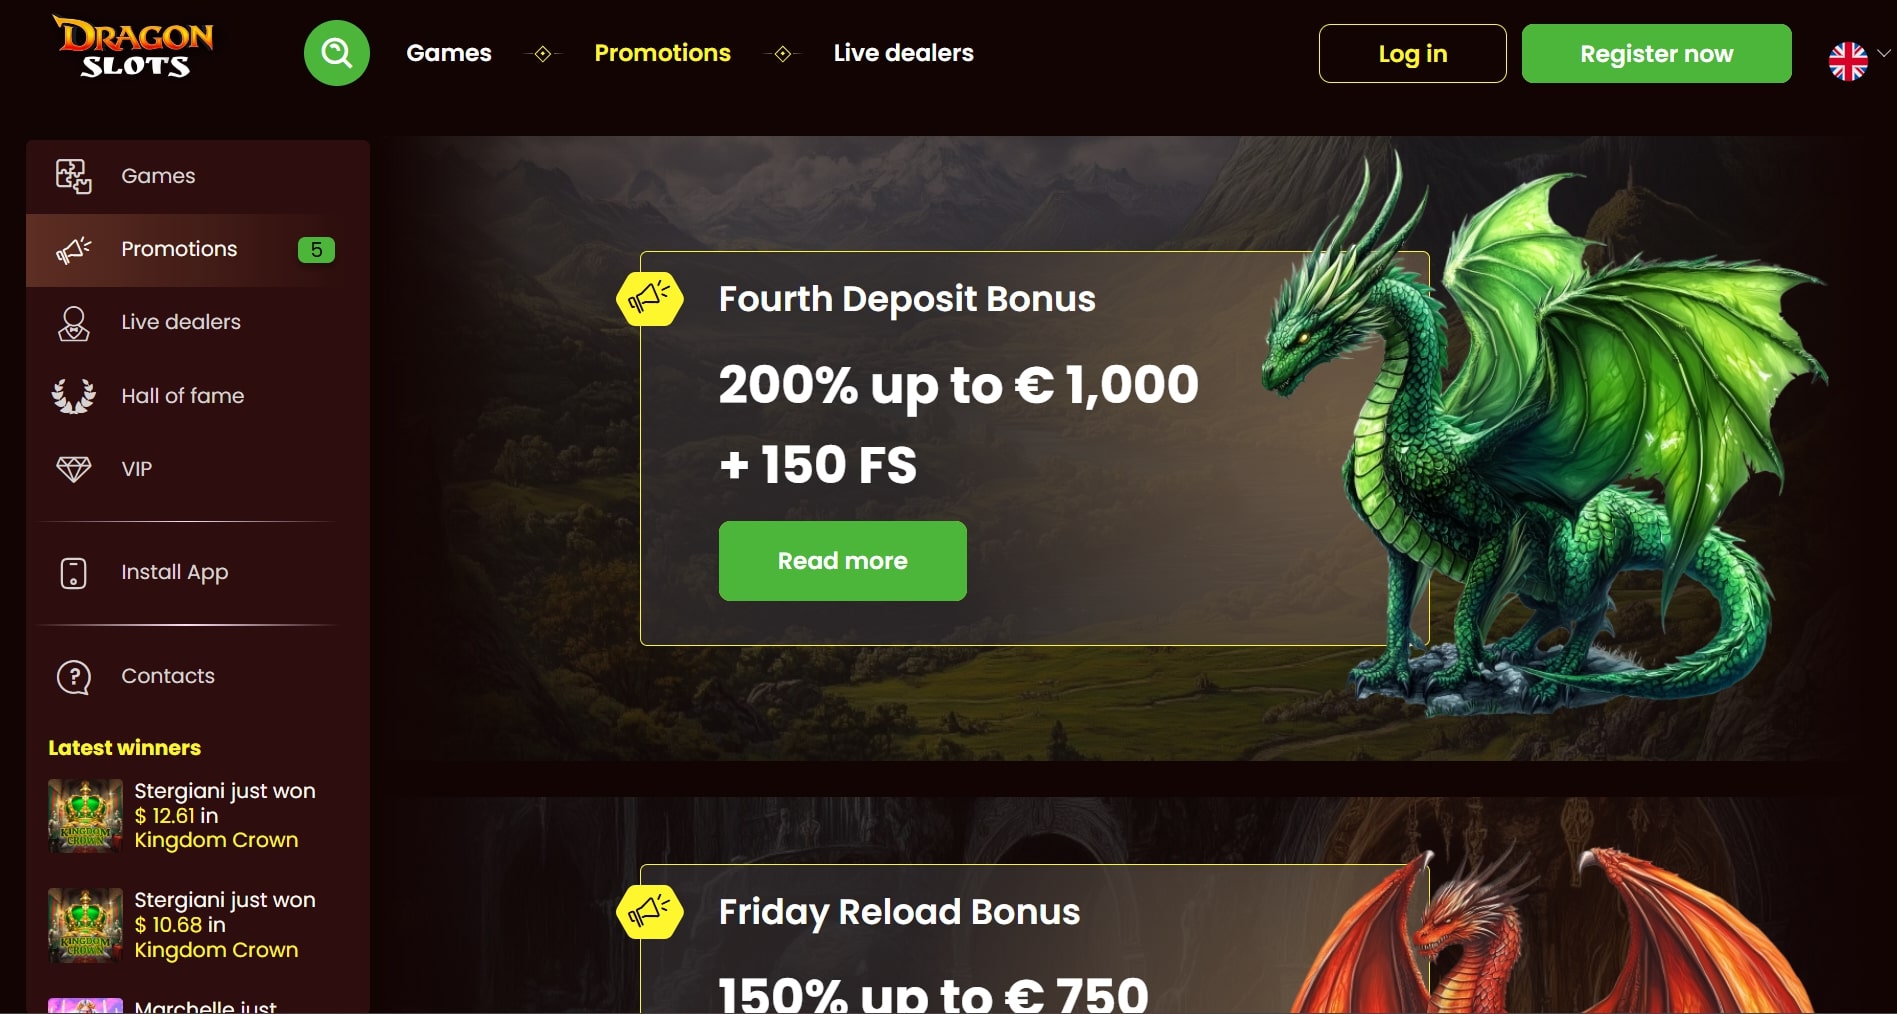Click the VIP diamond icon
The image size is (1897, 1014).
coord(73,469)
